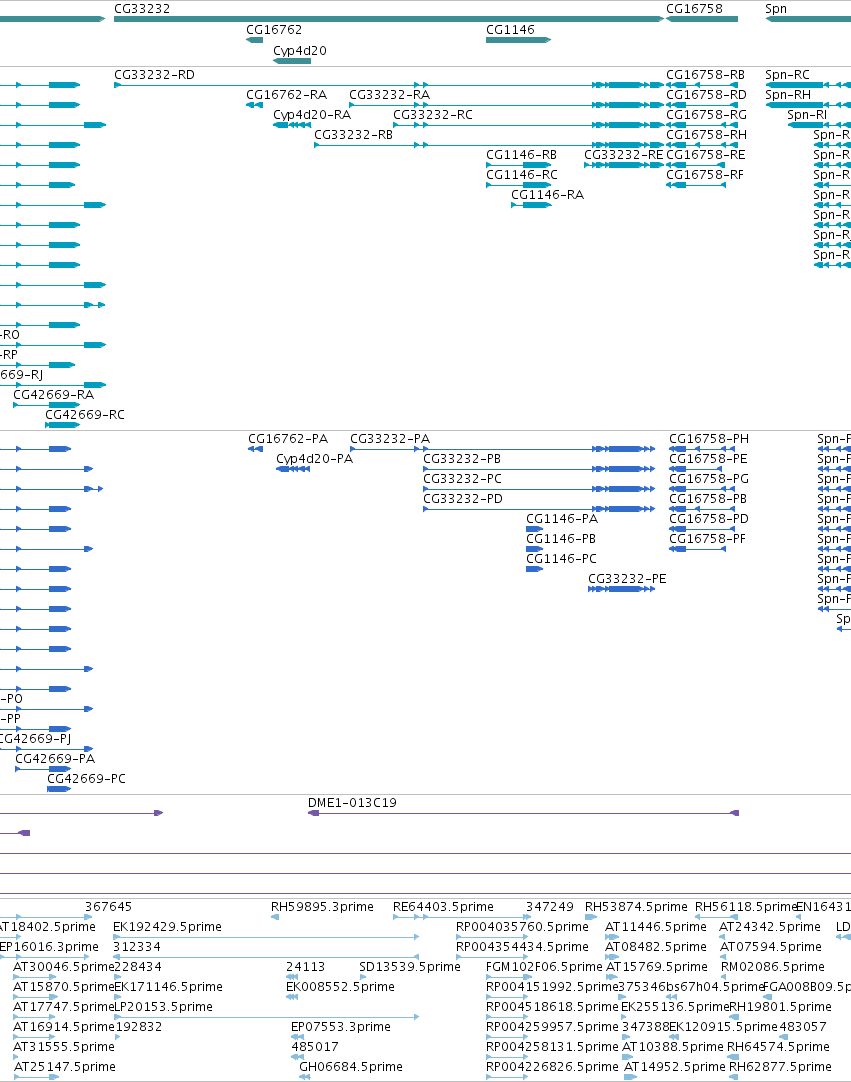Click transcript CG1146-RC
Screen dimensions: 851x1082
click(x=518, y=185)
